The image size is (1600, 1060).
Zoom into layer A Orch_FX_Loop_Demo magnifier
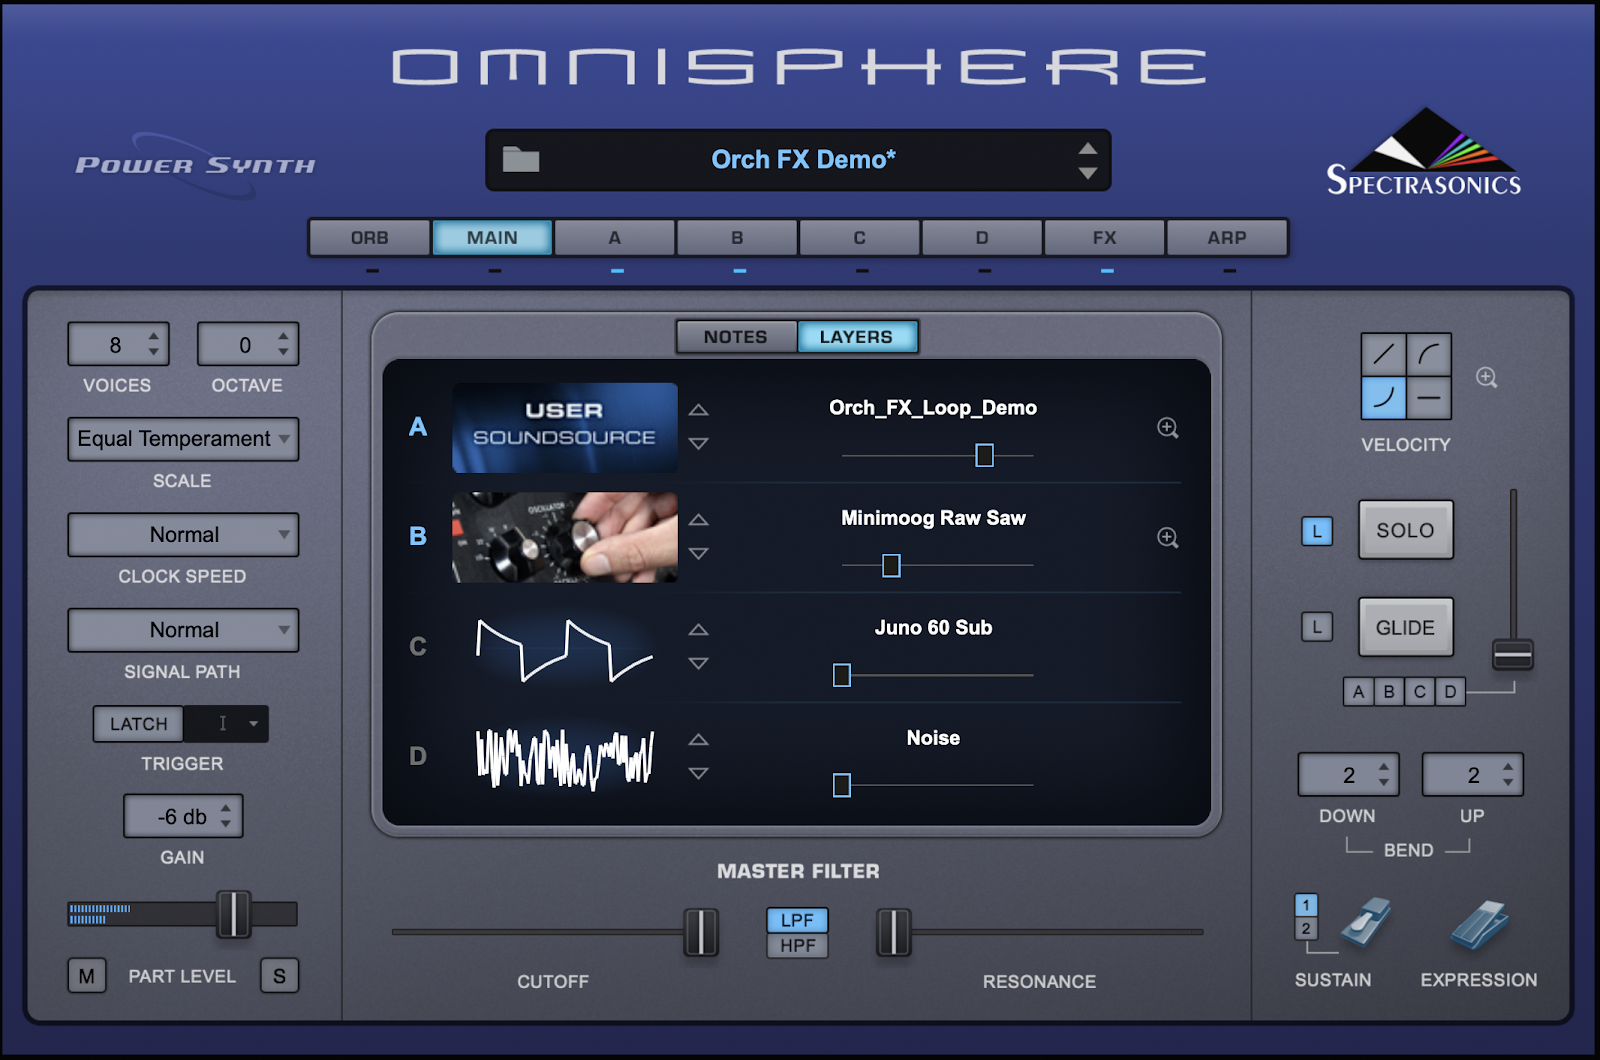[1167, 428]
